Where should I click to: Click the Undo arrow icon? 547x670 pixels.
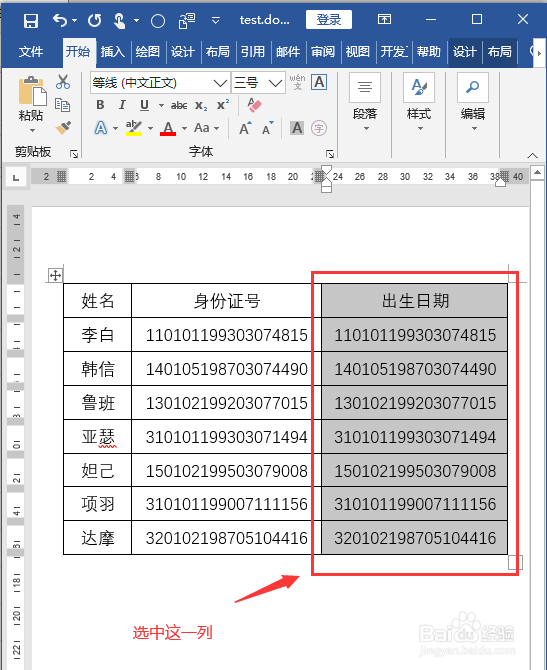pos(60,20)
